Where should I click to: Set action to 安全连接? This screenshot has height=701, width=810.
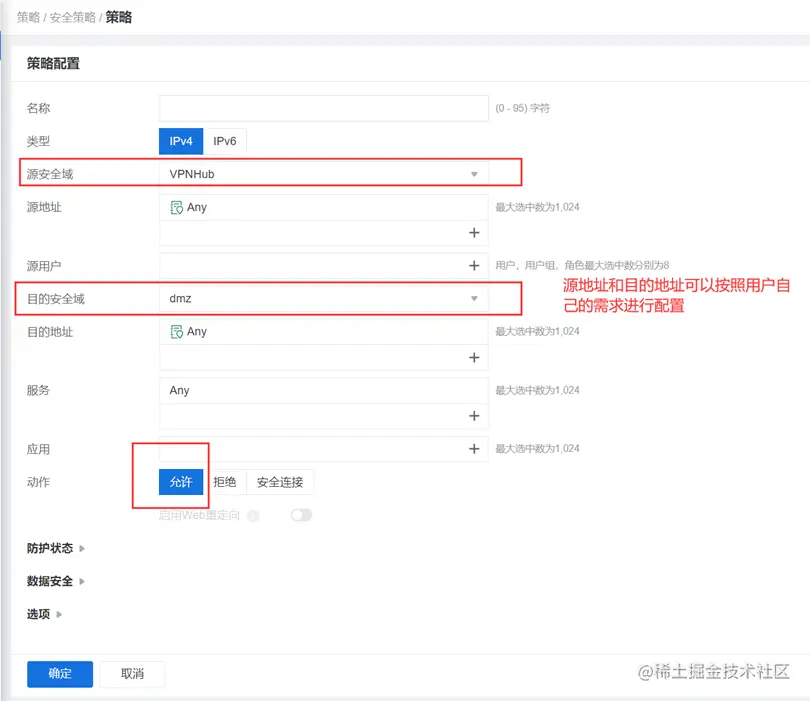(280, 482)
